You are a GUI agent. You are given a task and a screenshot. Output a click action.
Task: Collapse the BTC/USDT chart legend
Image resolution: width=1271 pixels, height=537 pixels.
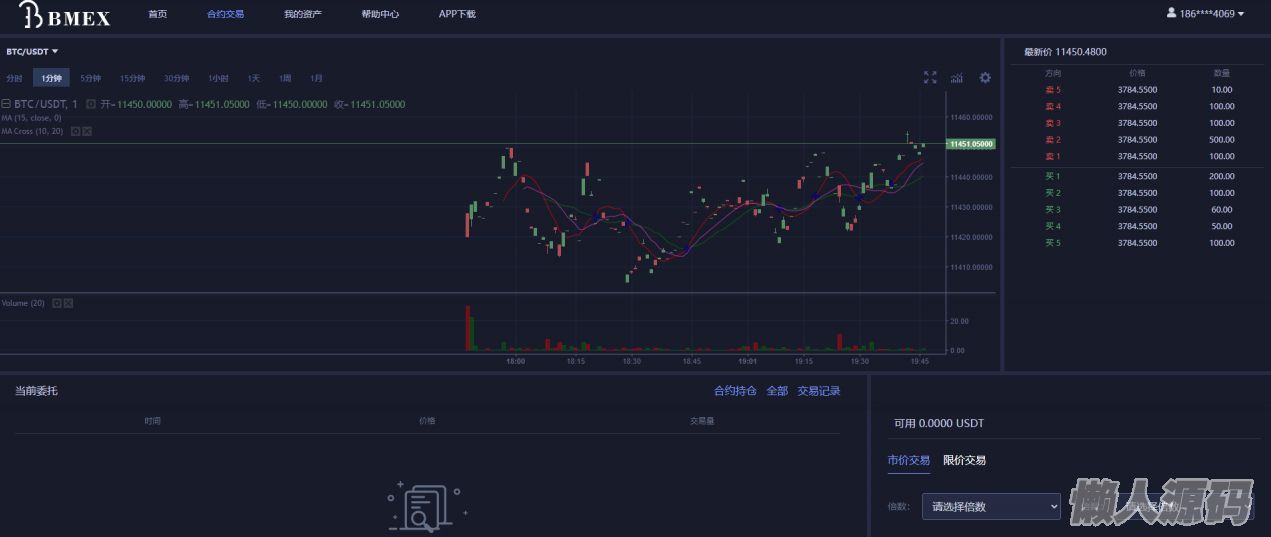tap(5, 104)
